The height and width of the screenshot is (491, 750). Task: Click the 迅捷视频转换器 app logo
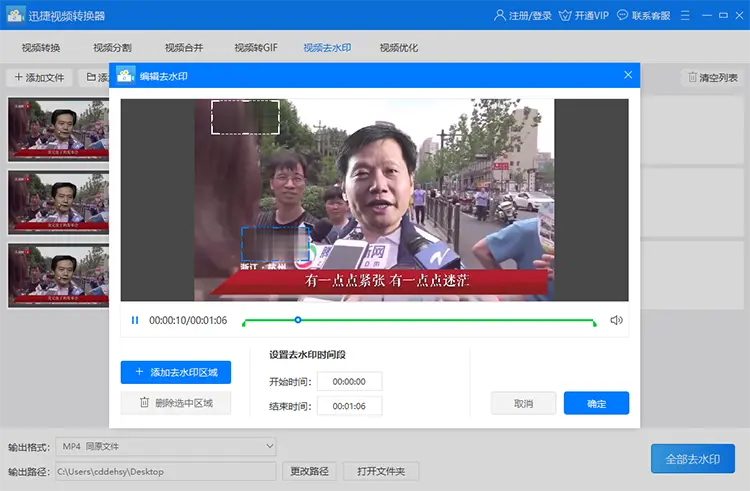(x=15, y=15)
